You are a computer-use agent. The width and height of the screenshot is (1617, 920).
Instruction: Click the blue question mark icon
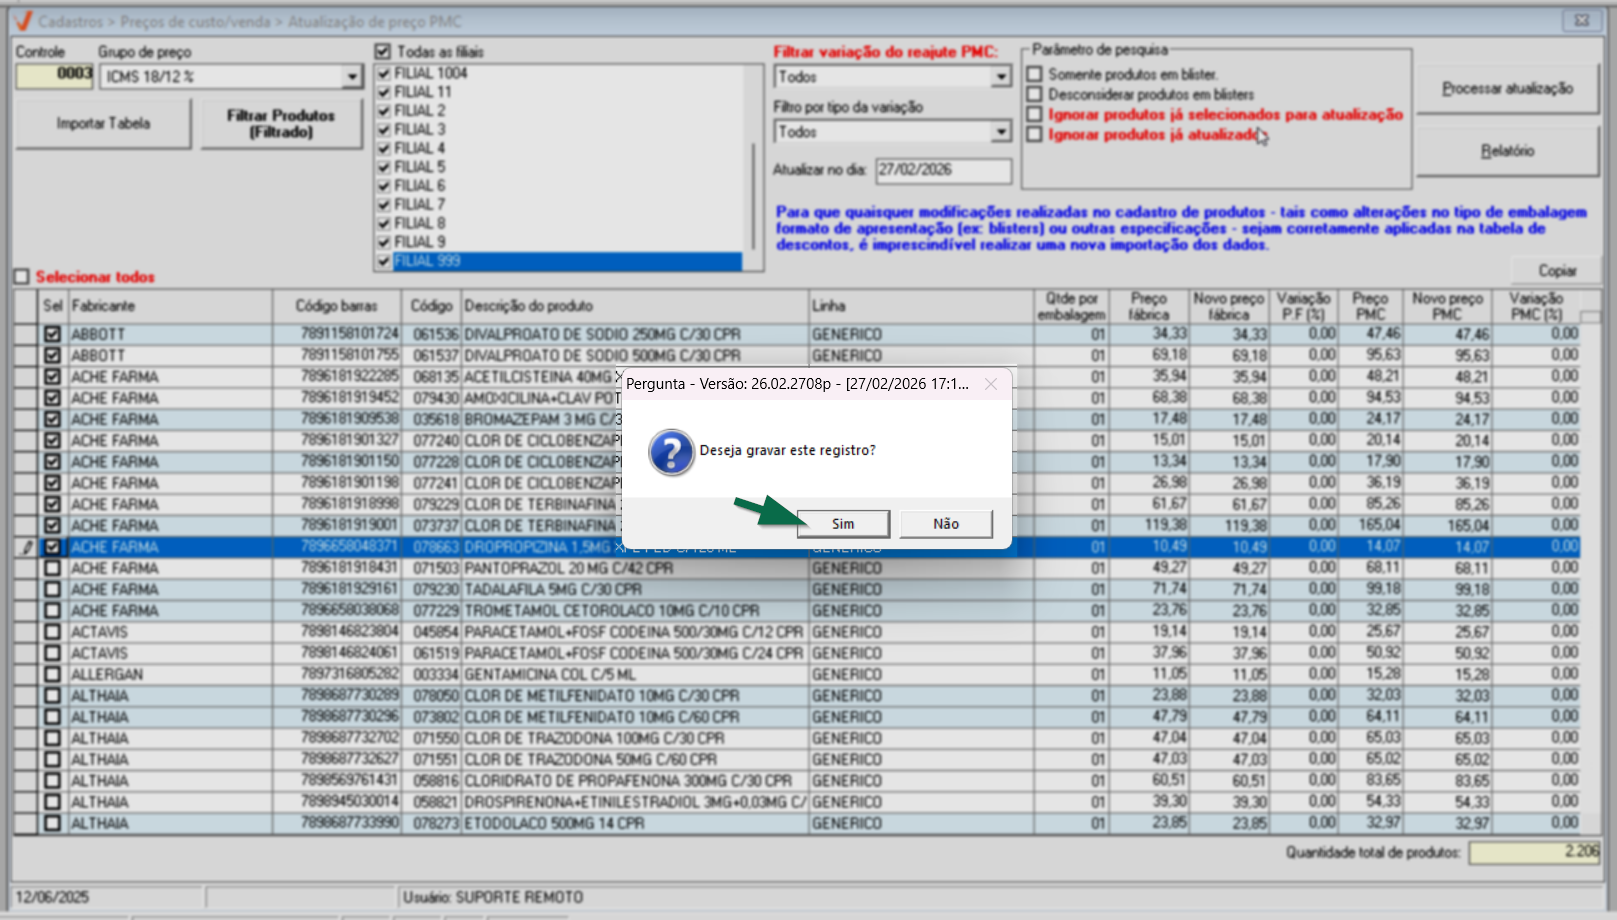pyautogui.click(x=671, y=452)
